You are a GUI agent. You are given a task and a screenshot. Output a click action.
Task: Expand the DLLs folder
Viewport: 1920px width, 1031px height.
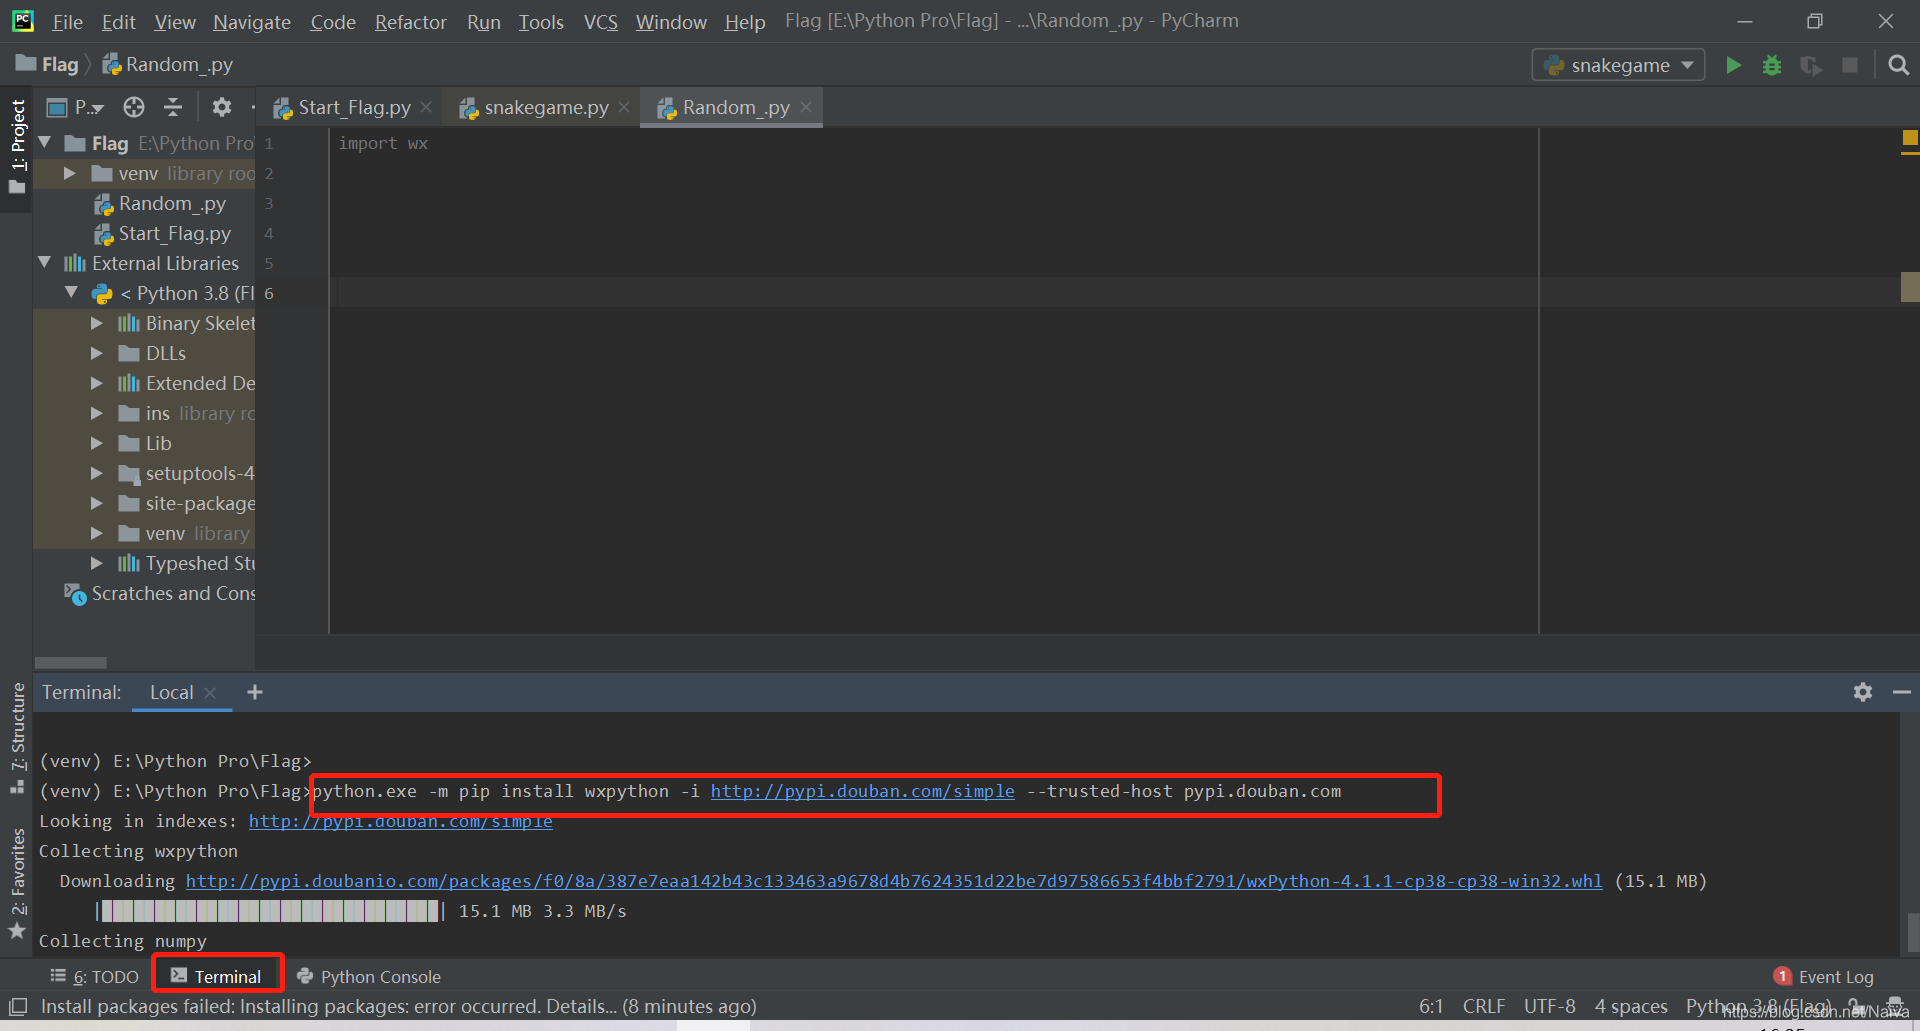(97, 353)
